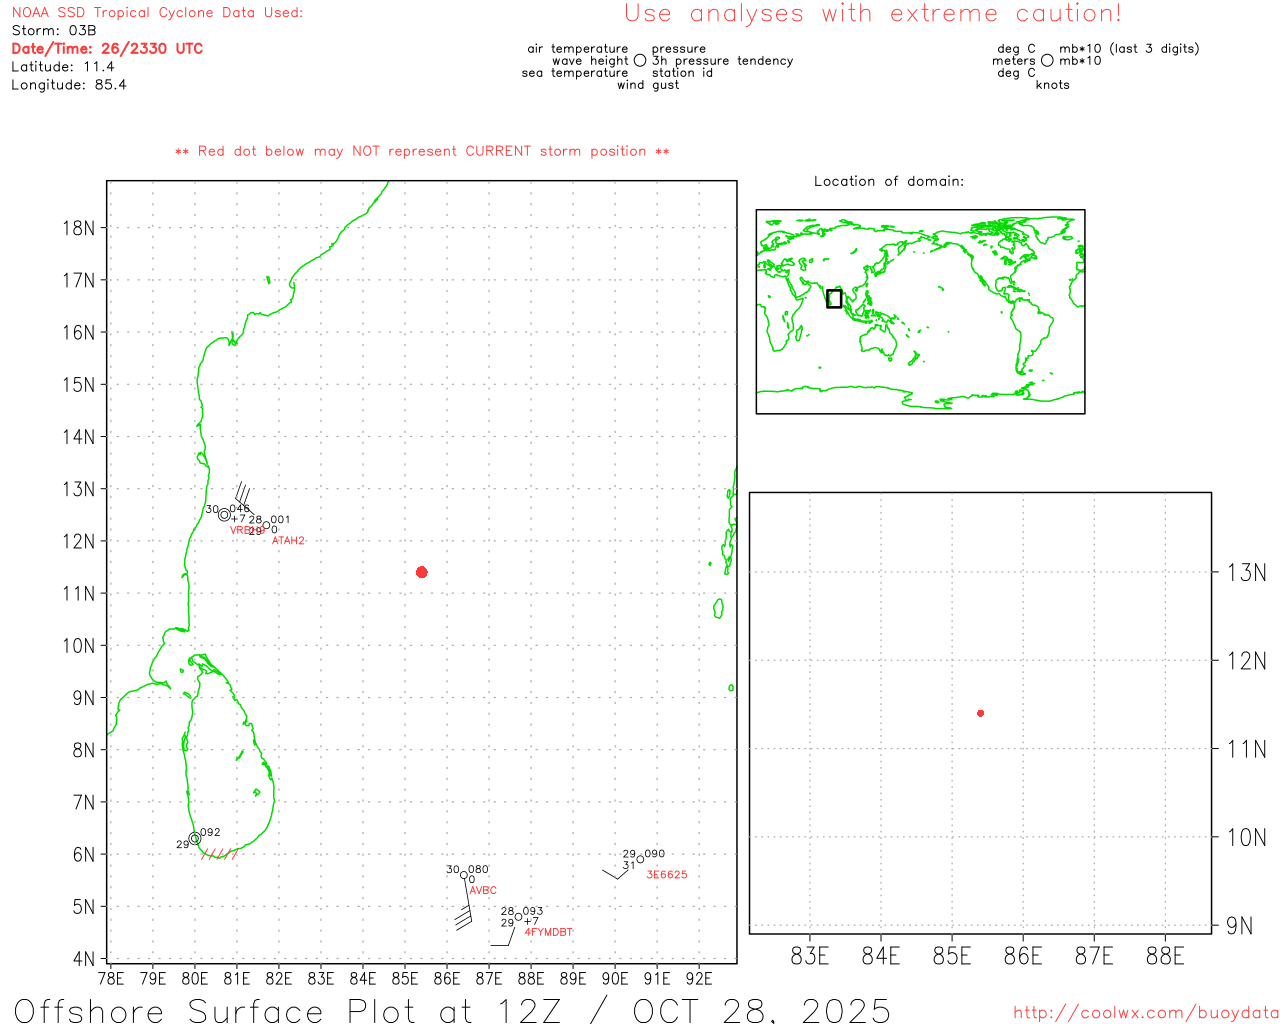This screenshot has height=1024, width=1280.
Task: Click the 78E longitude axis label
Action: (x=111, y=978)
